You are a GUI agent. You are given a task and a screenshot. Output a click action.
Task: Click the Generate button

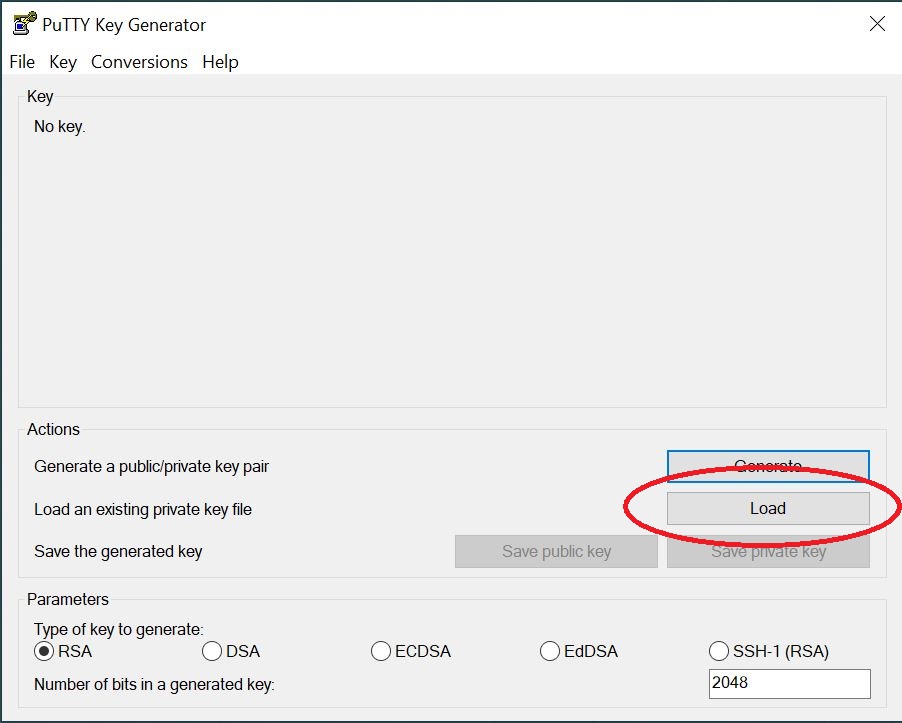point(768,466)
